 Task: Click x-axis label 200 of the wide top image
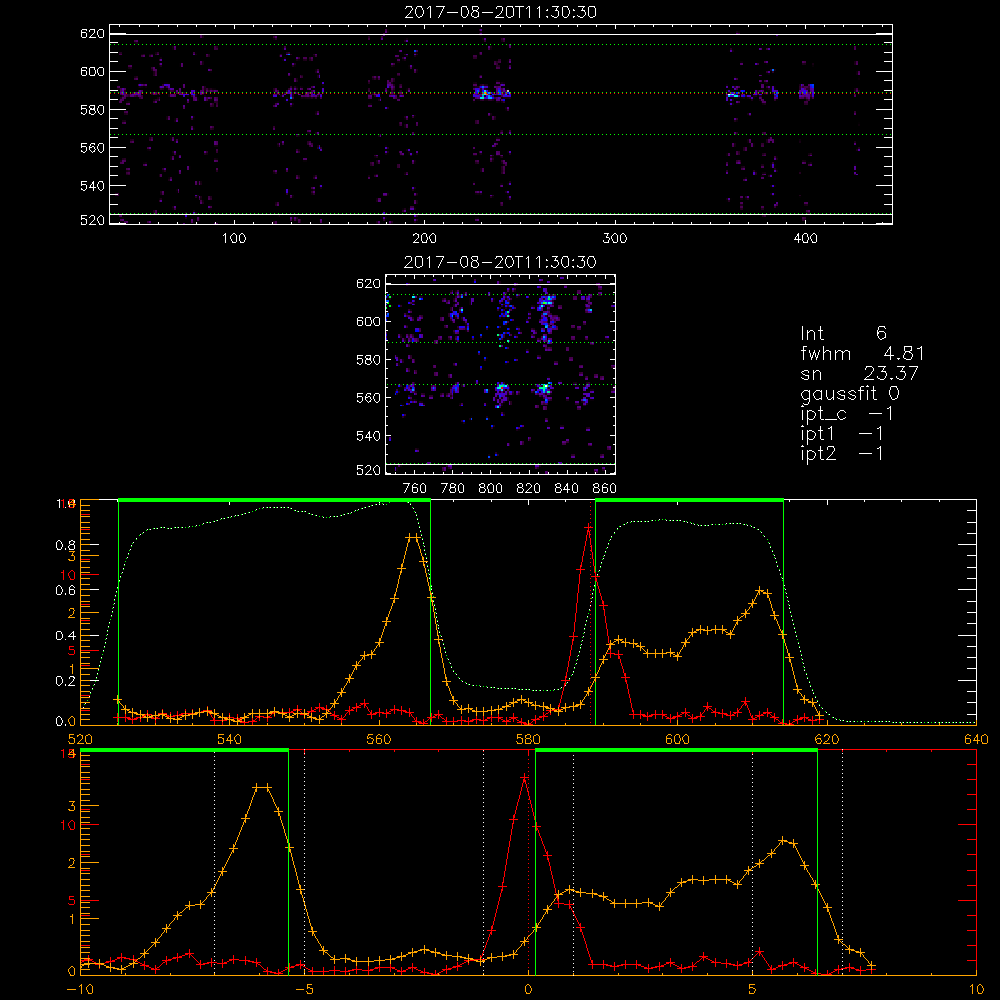(424, 239)
